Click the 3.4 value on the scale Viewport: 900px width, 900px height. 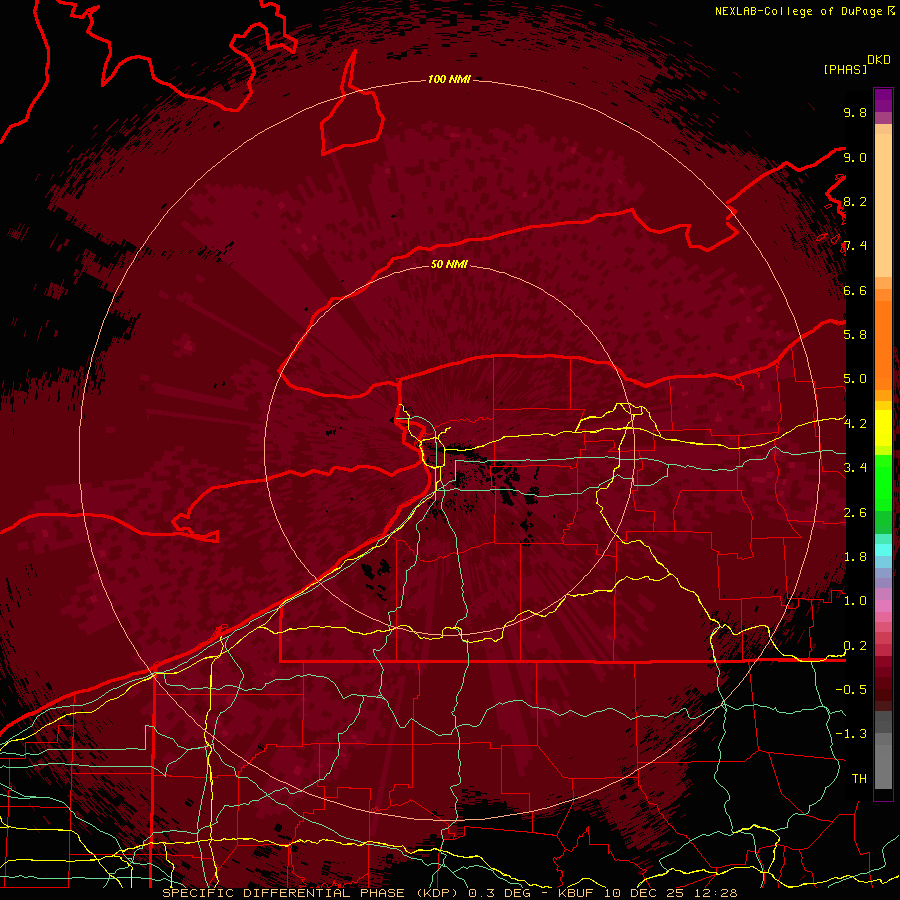855,467
